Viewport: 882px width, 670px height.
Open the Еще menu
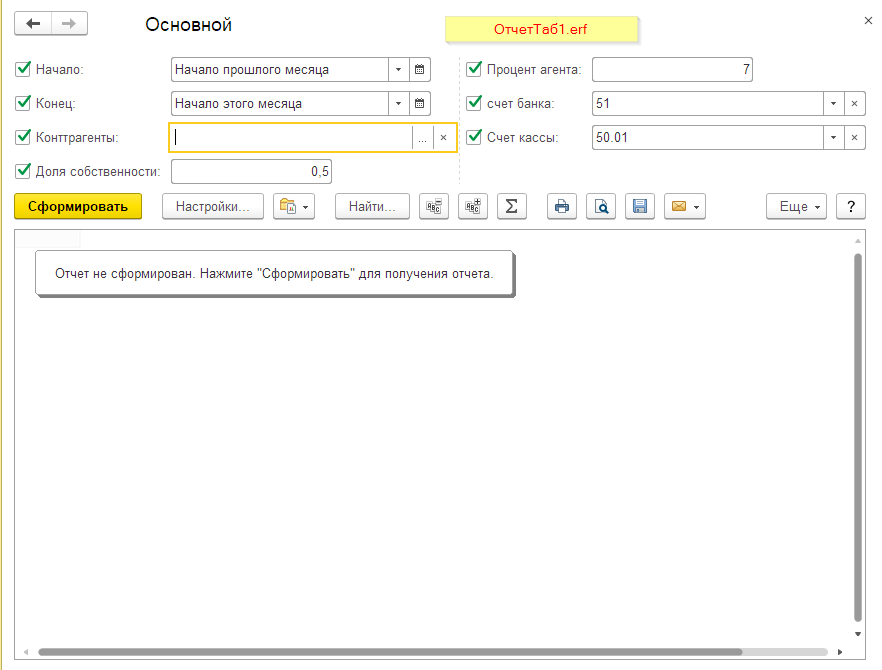pyautogui.click(x=797, y=206)
